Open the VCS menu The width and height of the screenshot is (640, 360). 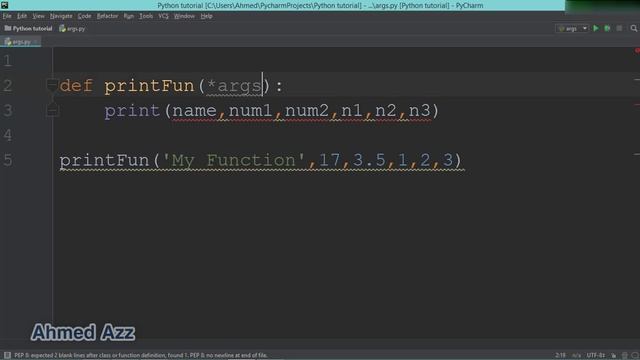tap(163, 16)
